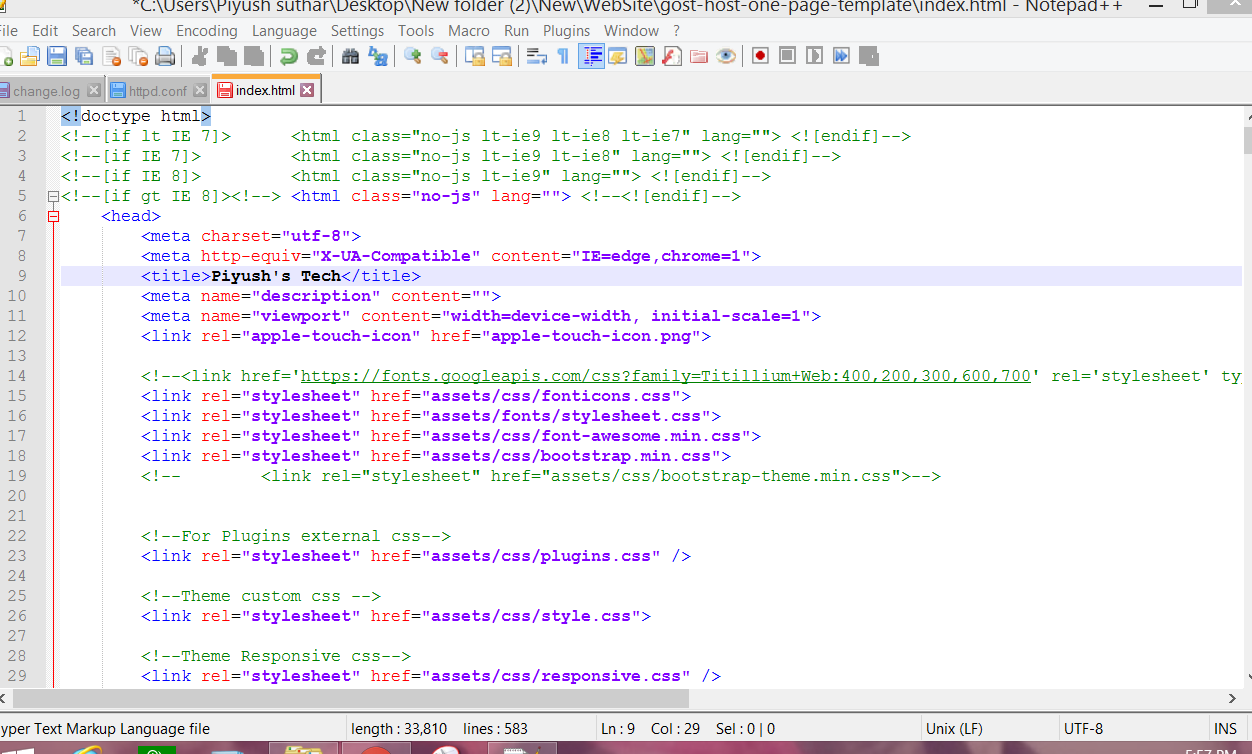Image resolution: width=1252 pixels, height=754 pixels.
Task: Toggle the highlighted indent guide icon
Action: 591,56
